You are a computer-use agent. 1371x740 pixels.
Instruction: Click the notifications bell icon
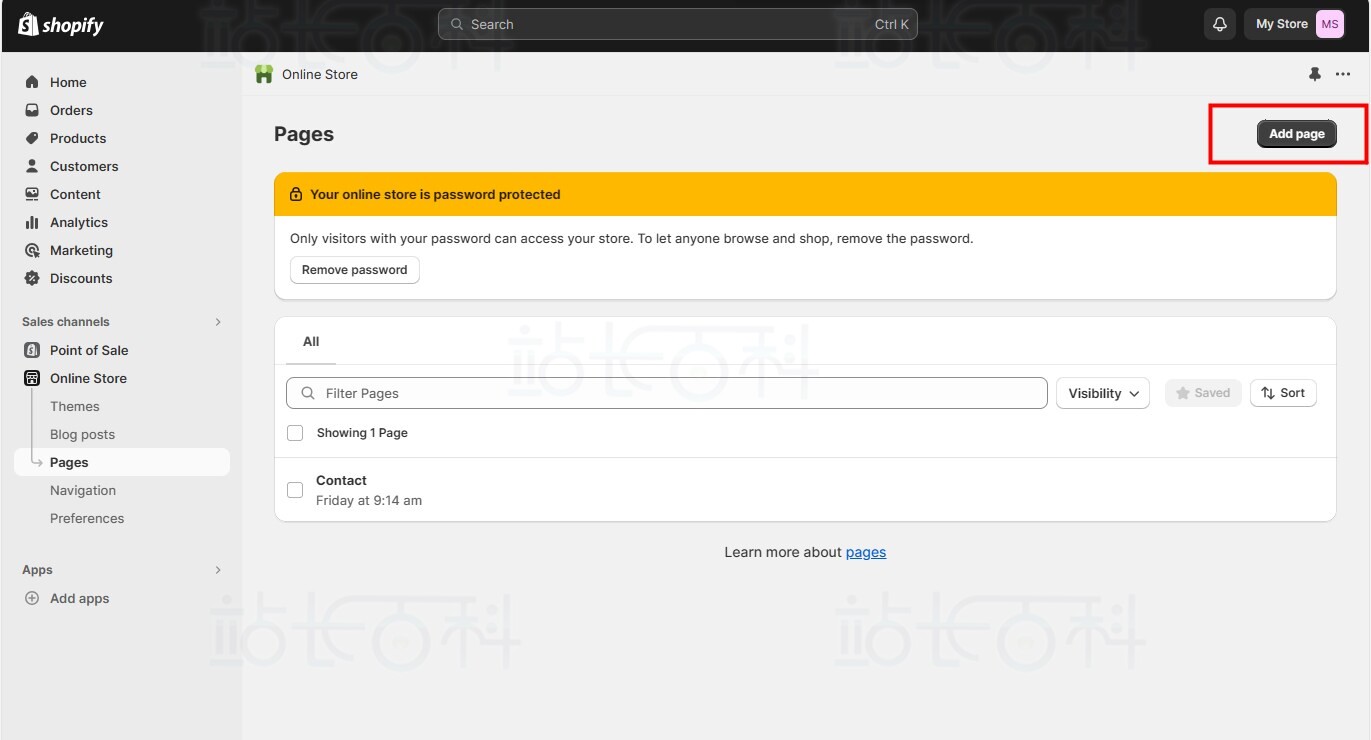[x=1219, y=25]
